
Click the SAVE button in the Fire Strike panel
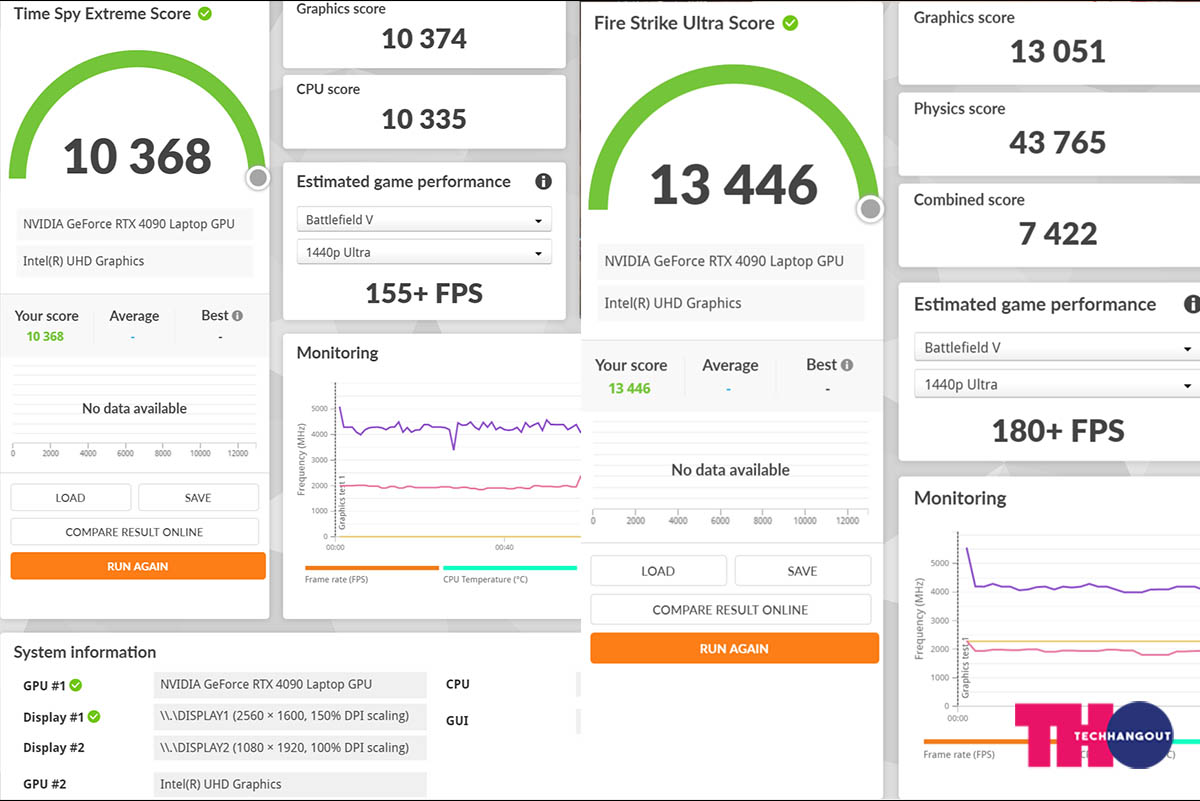tap(802, 571)
